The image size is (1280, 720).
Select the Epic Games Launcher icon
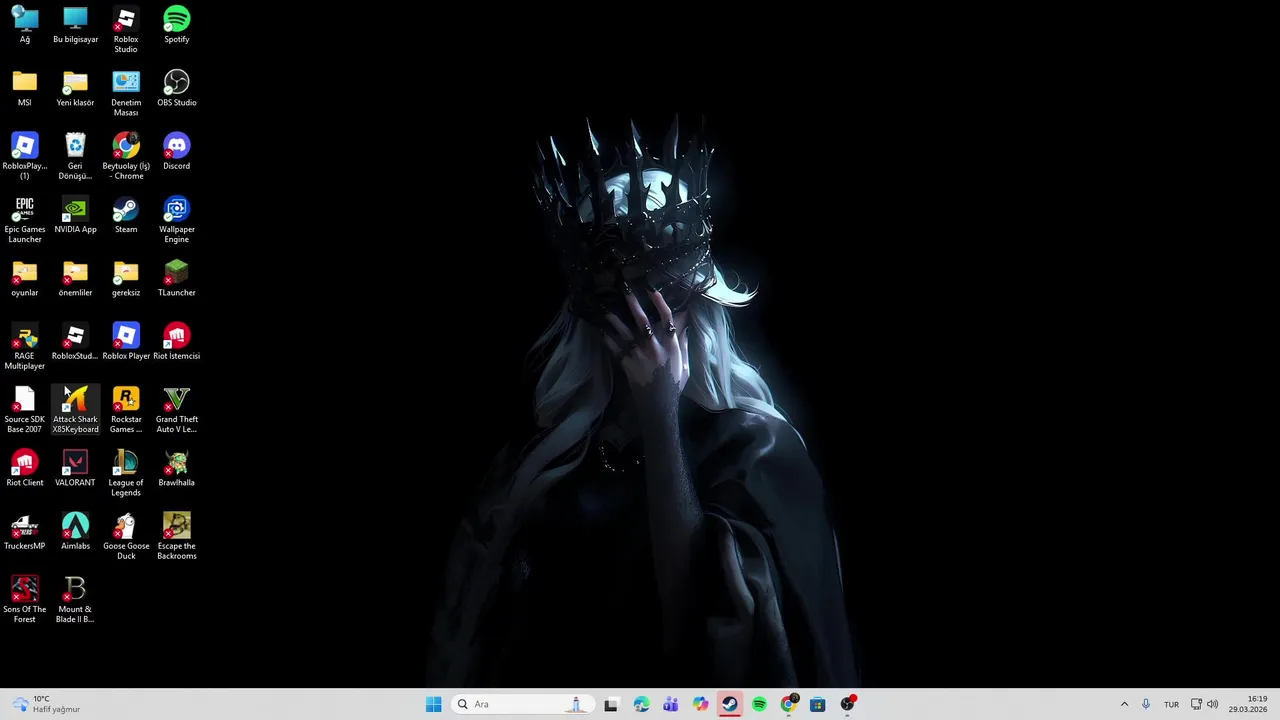25,220
